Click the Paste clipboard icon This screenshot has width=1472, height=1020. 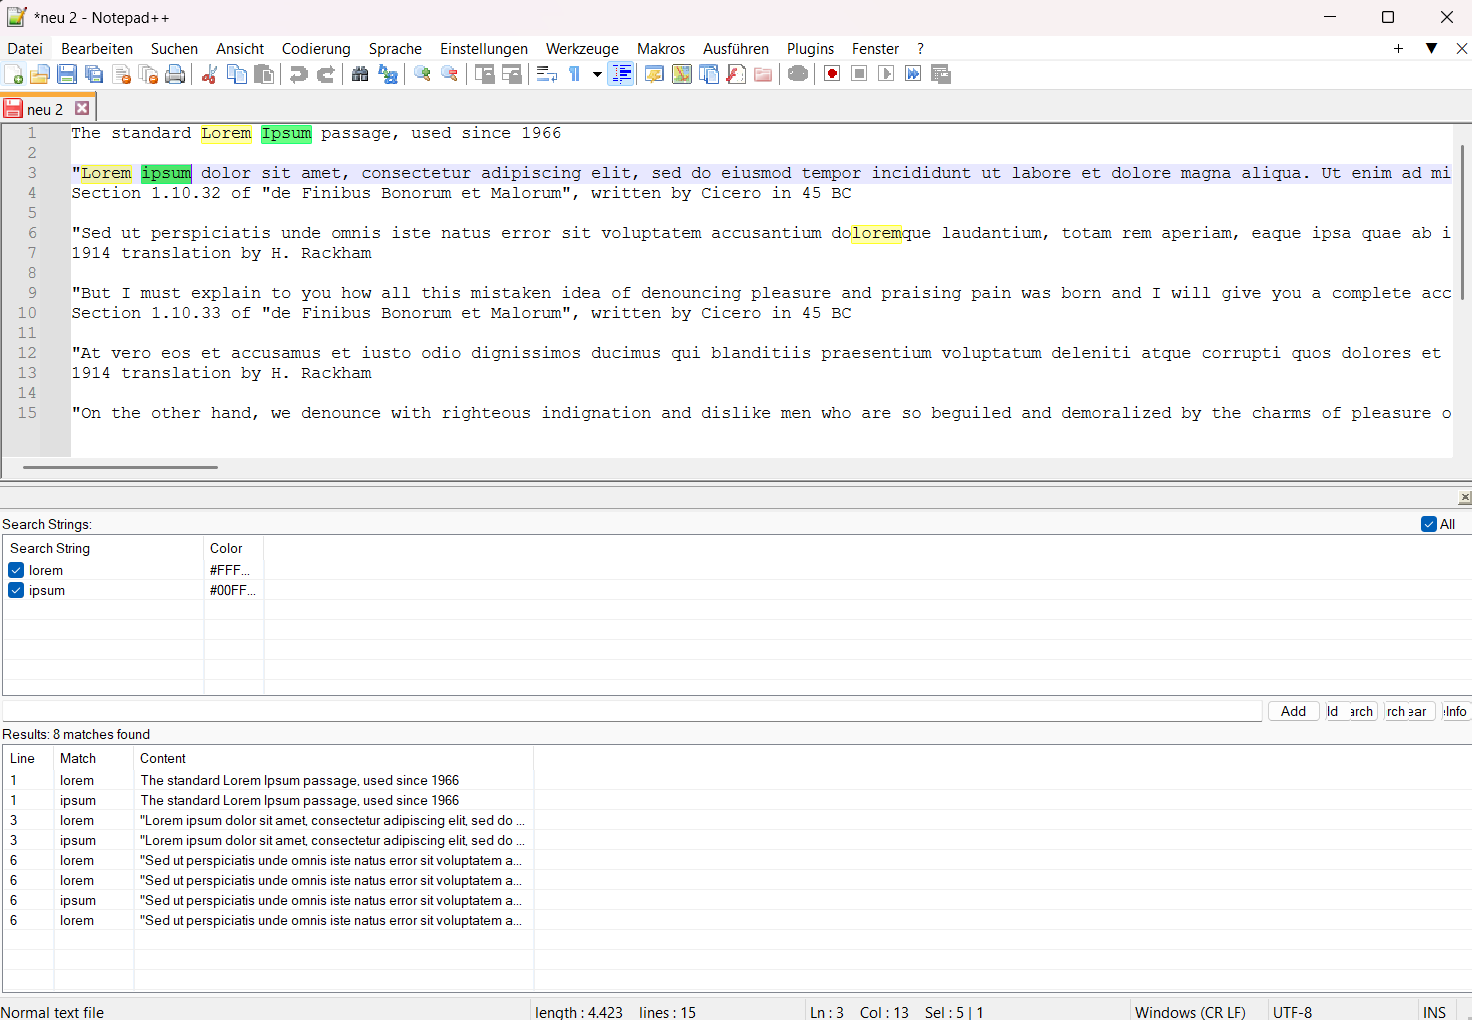(264, 74)
